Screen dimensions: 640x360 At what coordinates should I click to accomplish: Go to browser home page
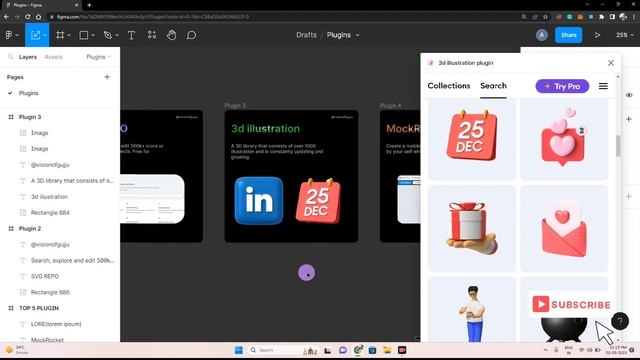[x=38, y=17]
